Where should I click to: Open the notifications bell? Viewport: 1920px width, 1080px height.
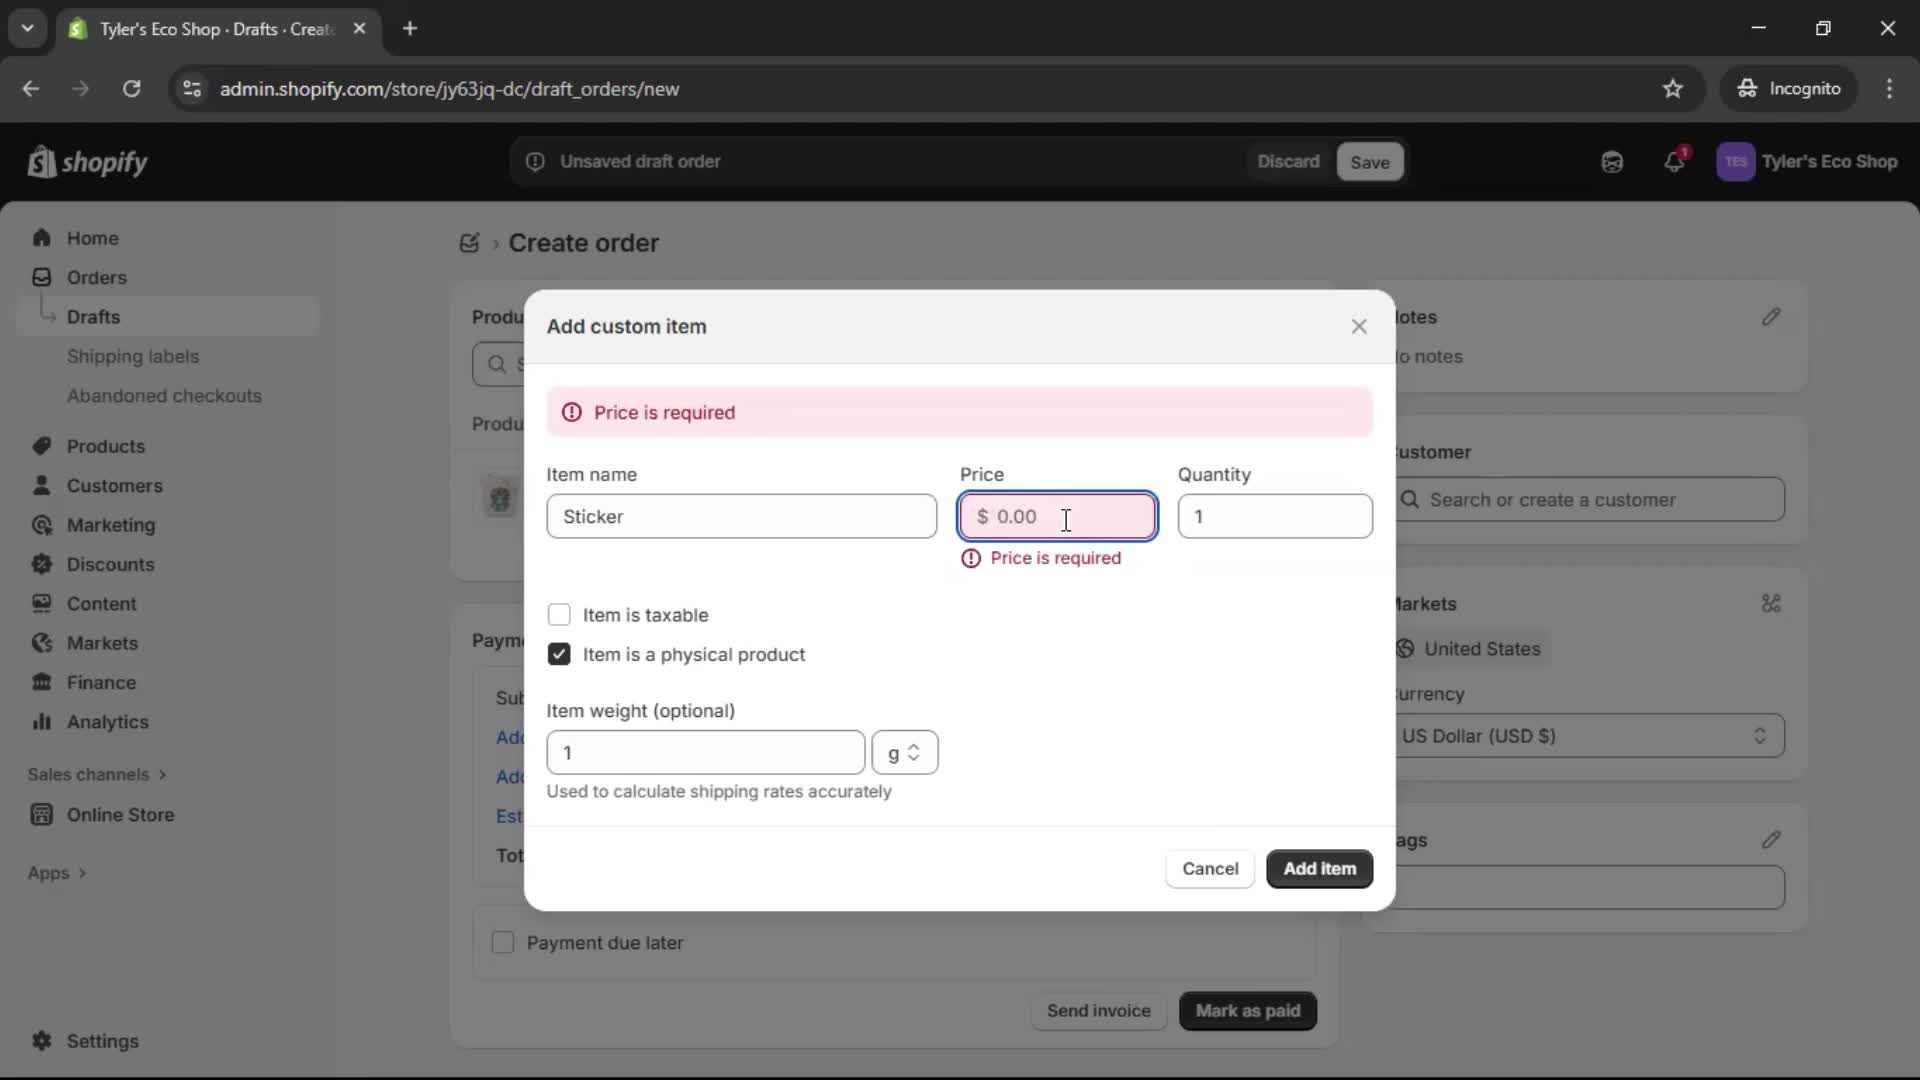(1674, 161)
